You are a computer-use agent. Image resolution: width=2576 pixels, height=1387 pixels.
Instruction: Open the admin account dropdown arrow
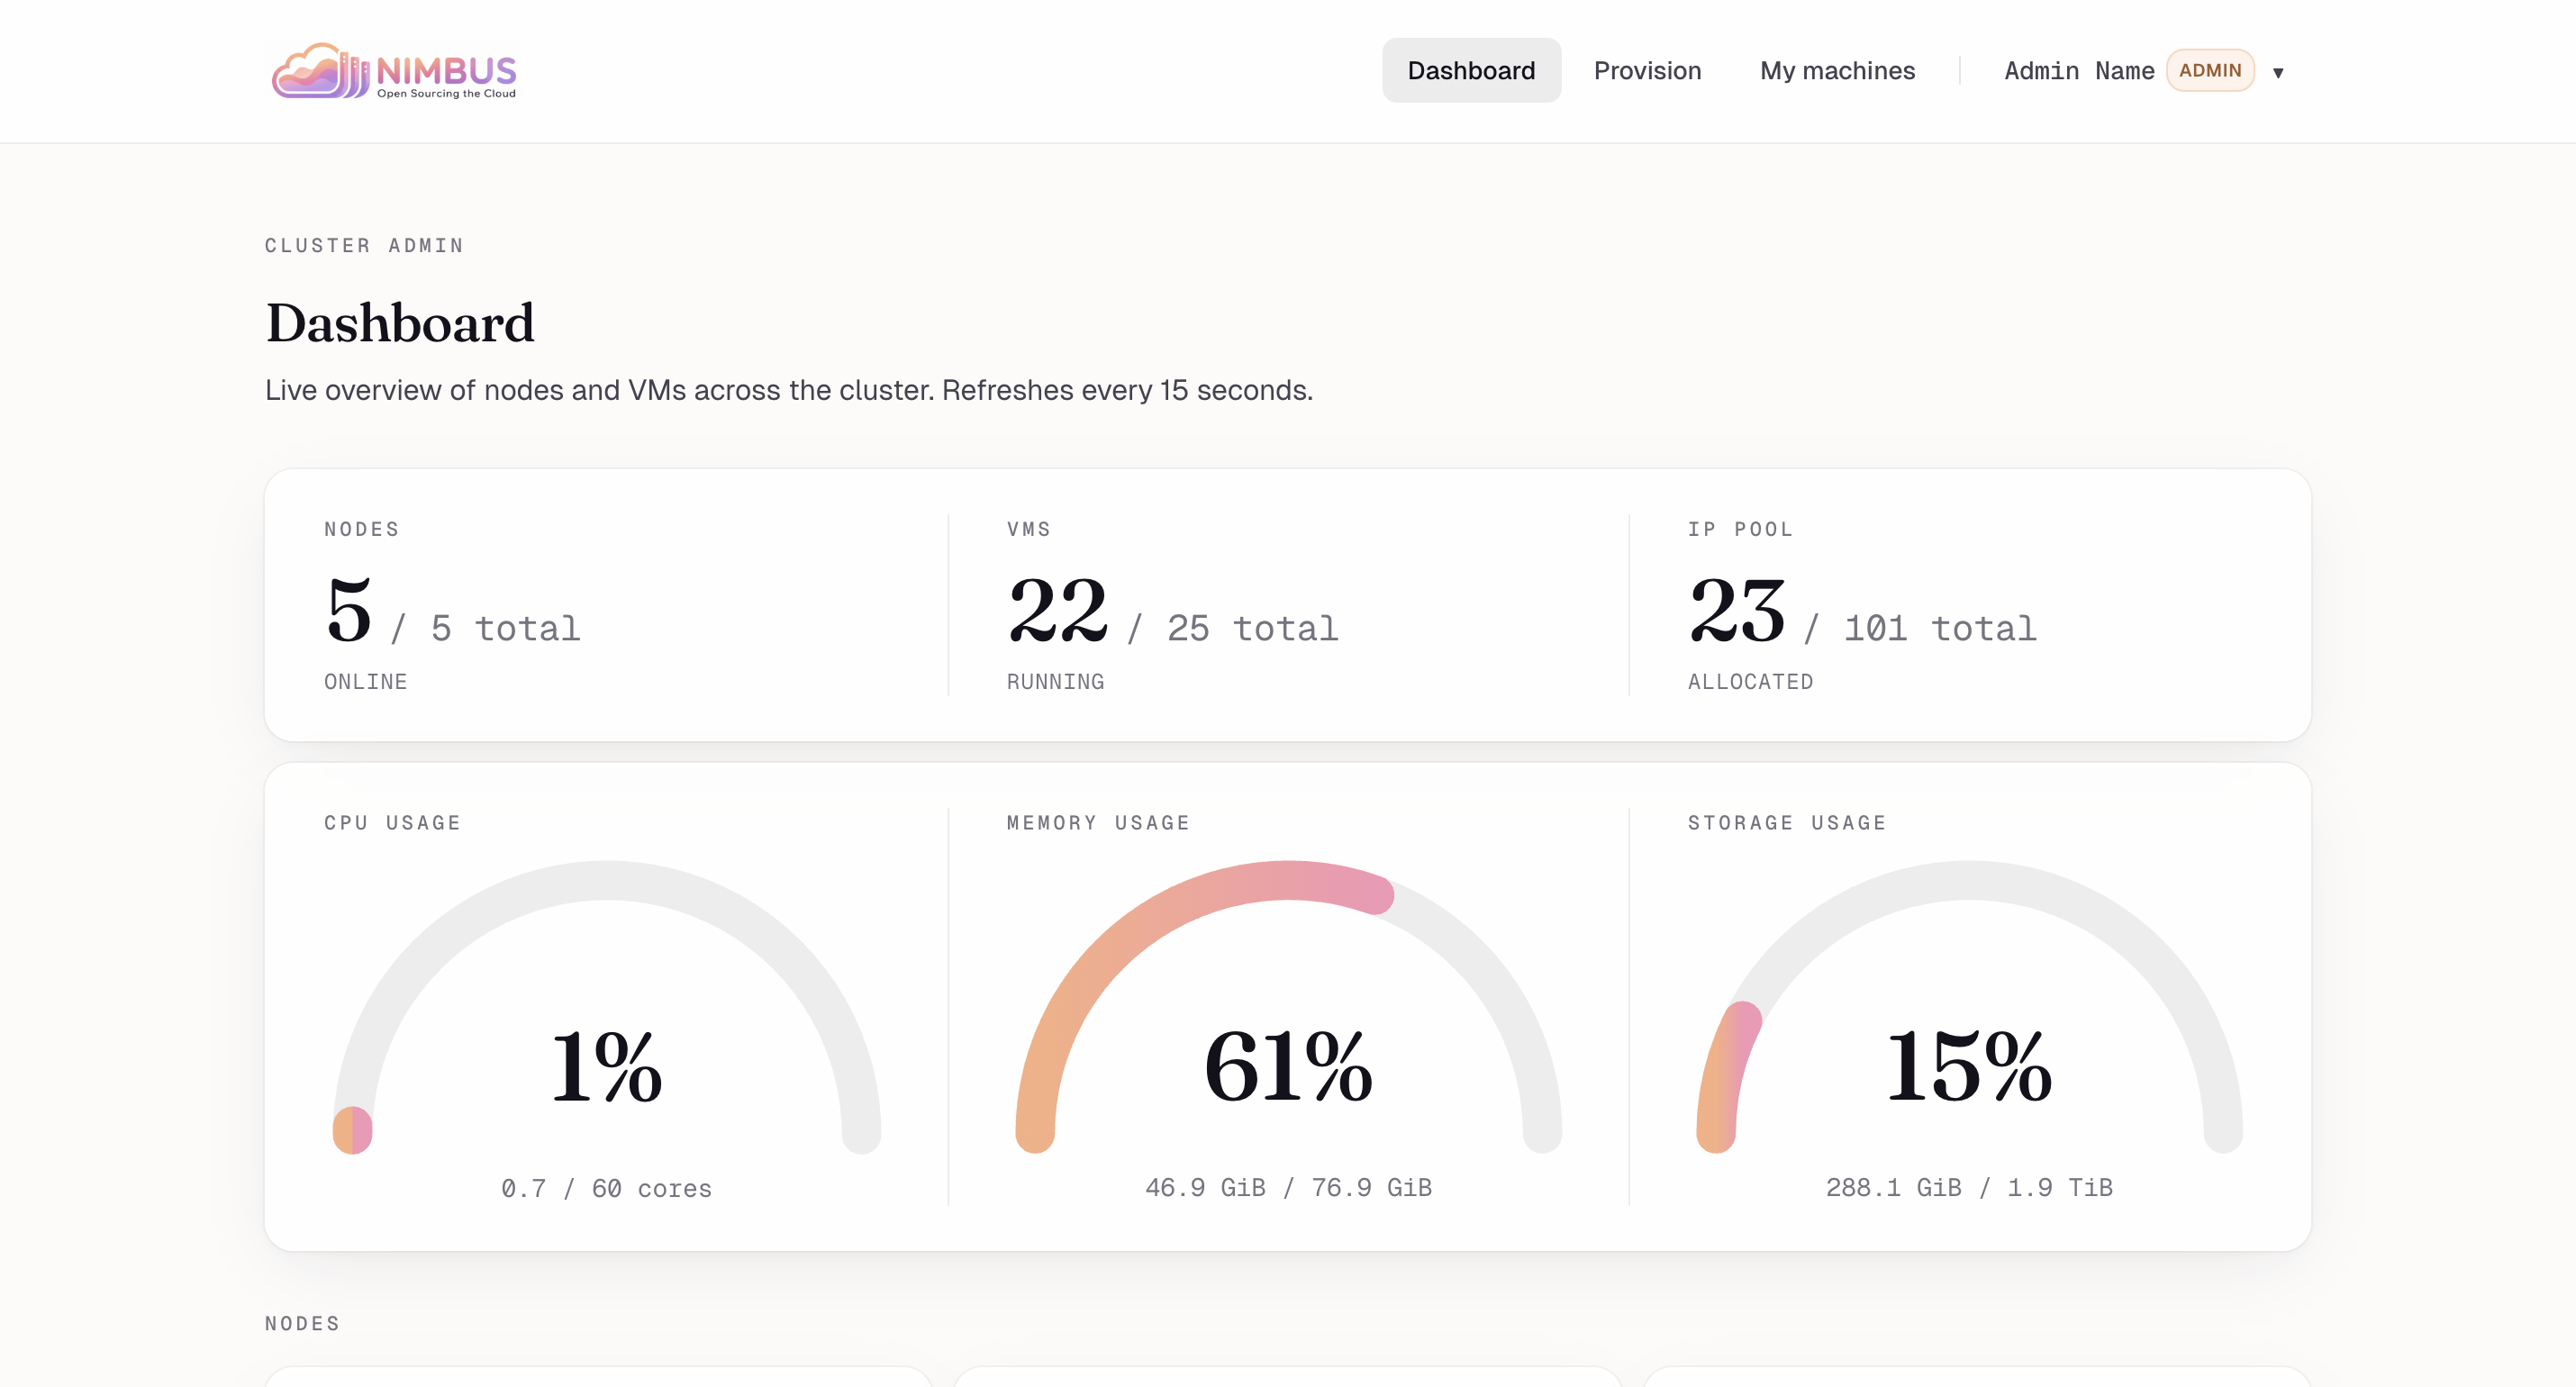2277,72
